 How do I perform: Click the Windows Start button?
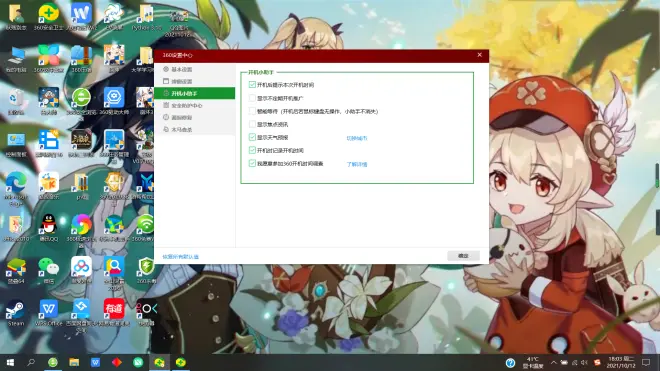point(10,362)
